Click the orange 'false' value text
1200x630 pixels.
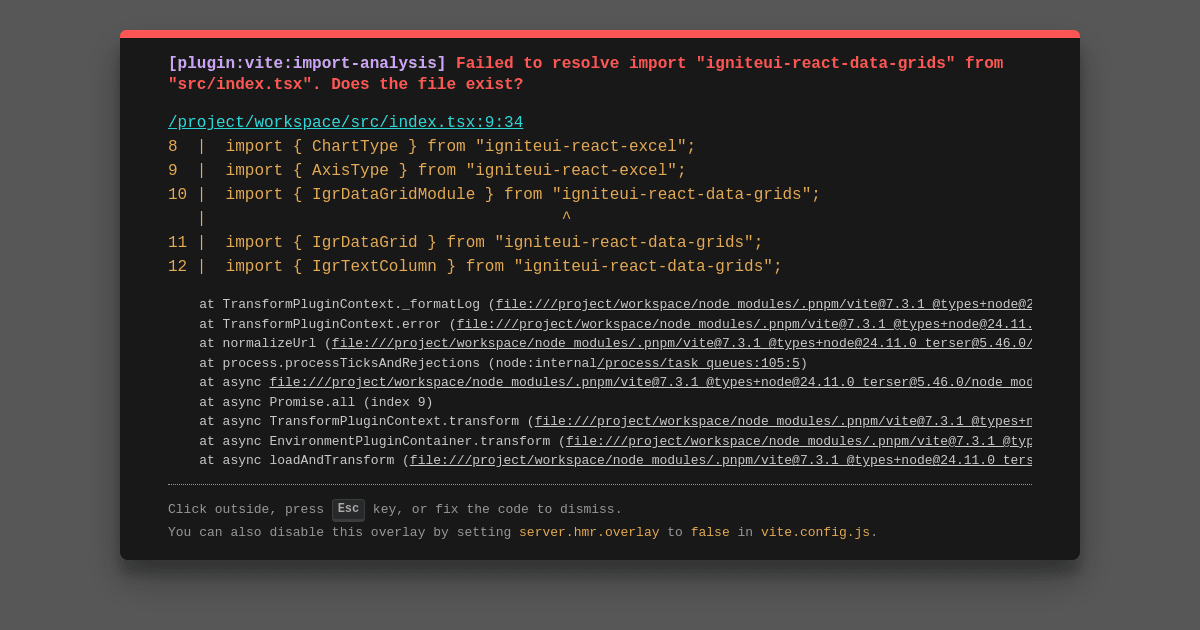[710, 533]
